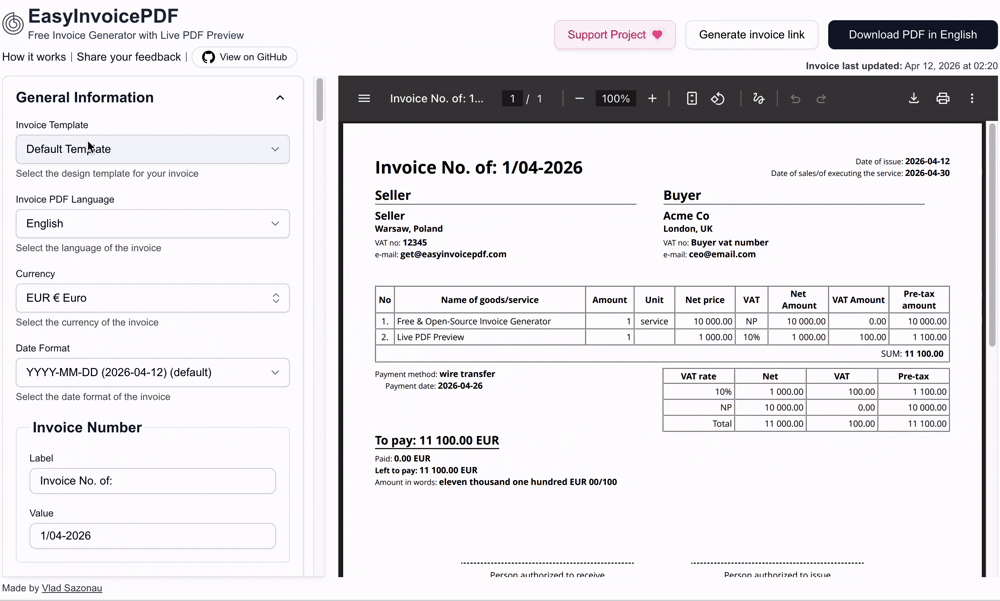Collapse the General Information section
Viewport: 1000px width, 601px height.
click(x=280, y=98)
